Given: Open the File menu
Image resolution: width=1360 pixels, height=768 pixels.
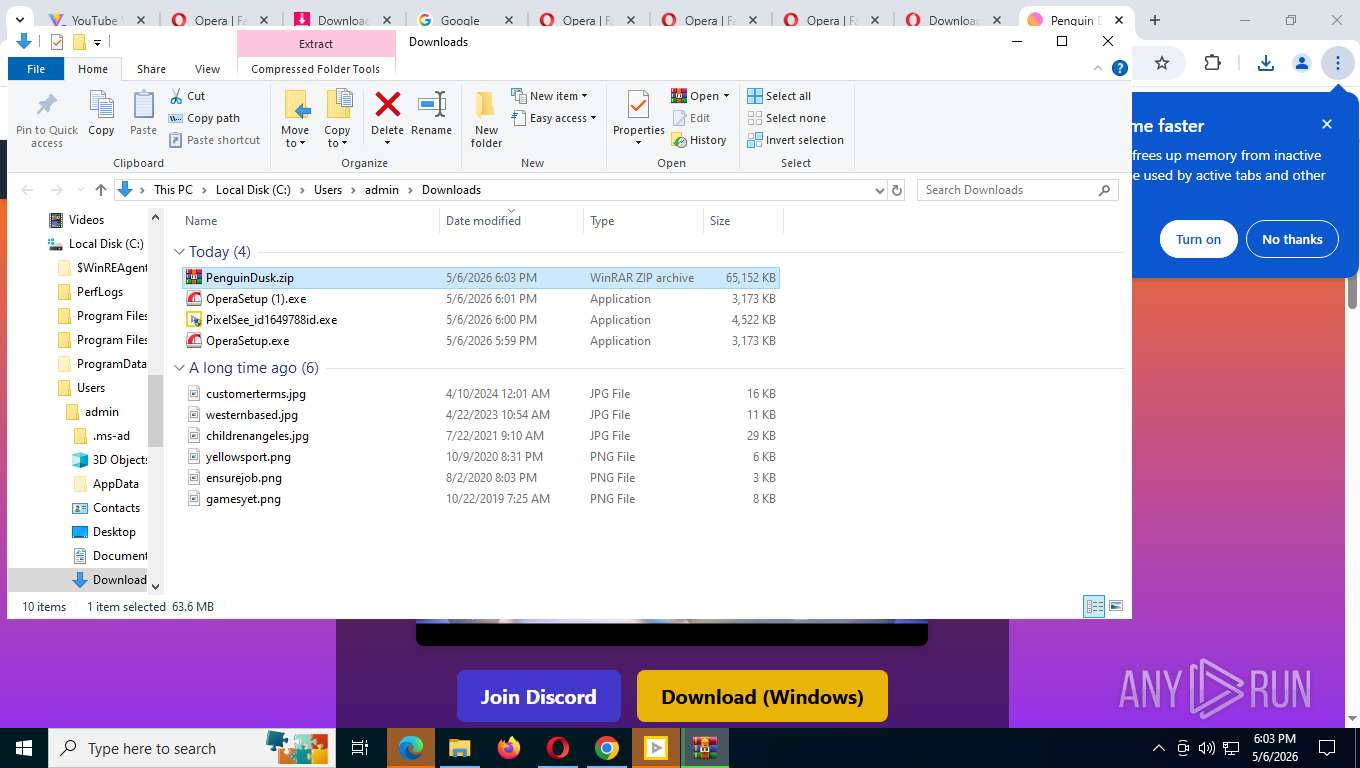Looking at the screenshot, I should tap(36, 69).
